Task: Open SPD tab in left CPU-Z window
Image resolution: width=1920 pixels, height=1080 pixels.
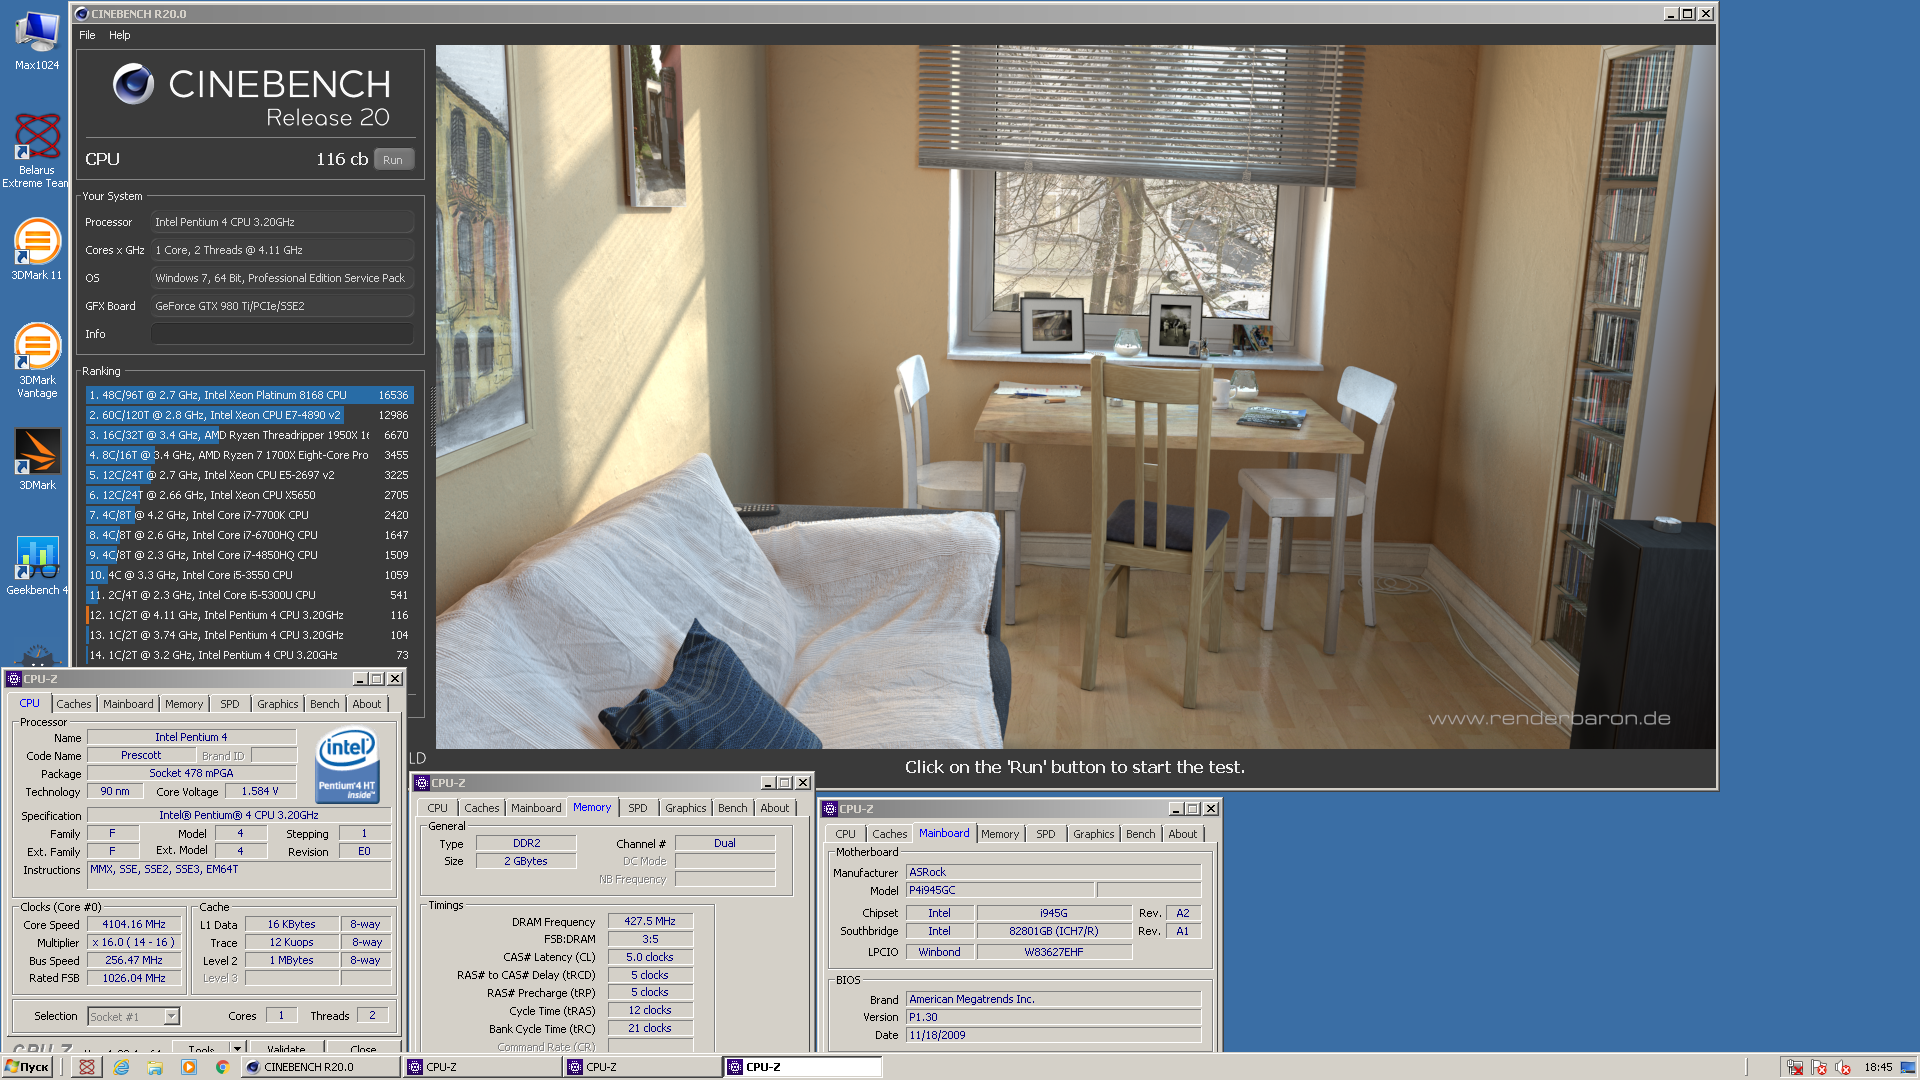Action: coord(230,704)
